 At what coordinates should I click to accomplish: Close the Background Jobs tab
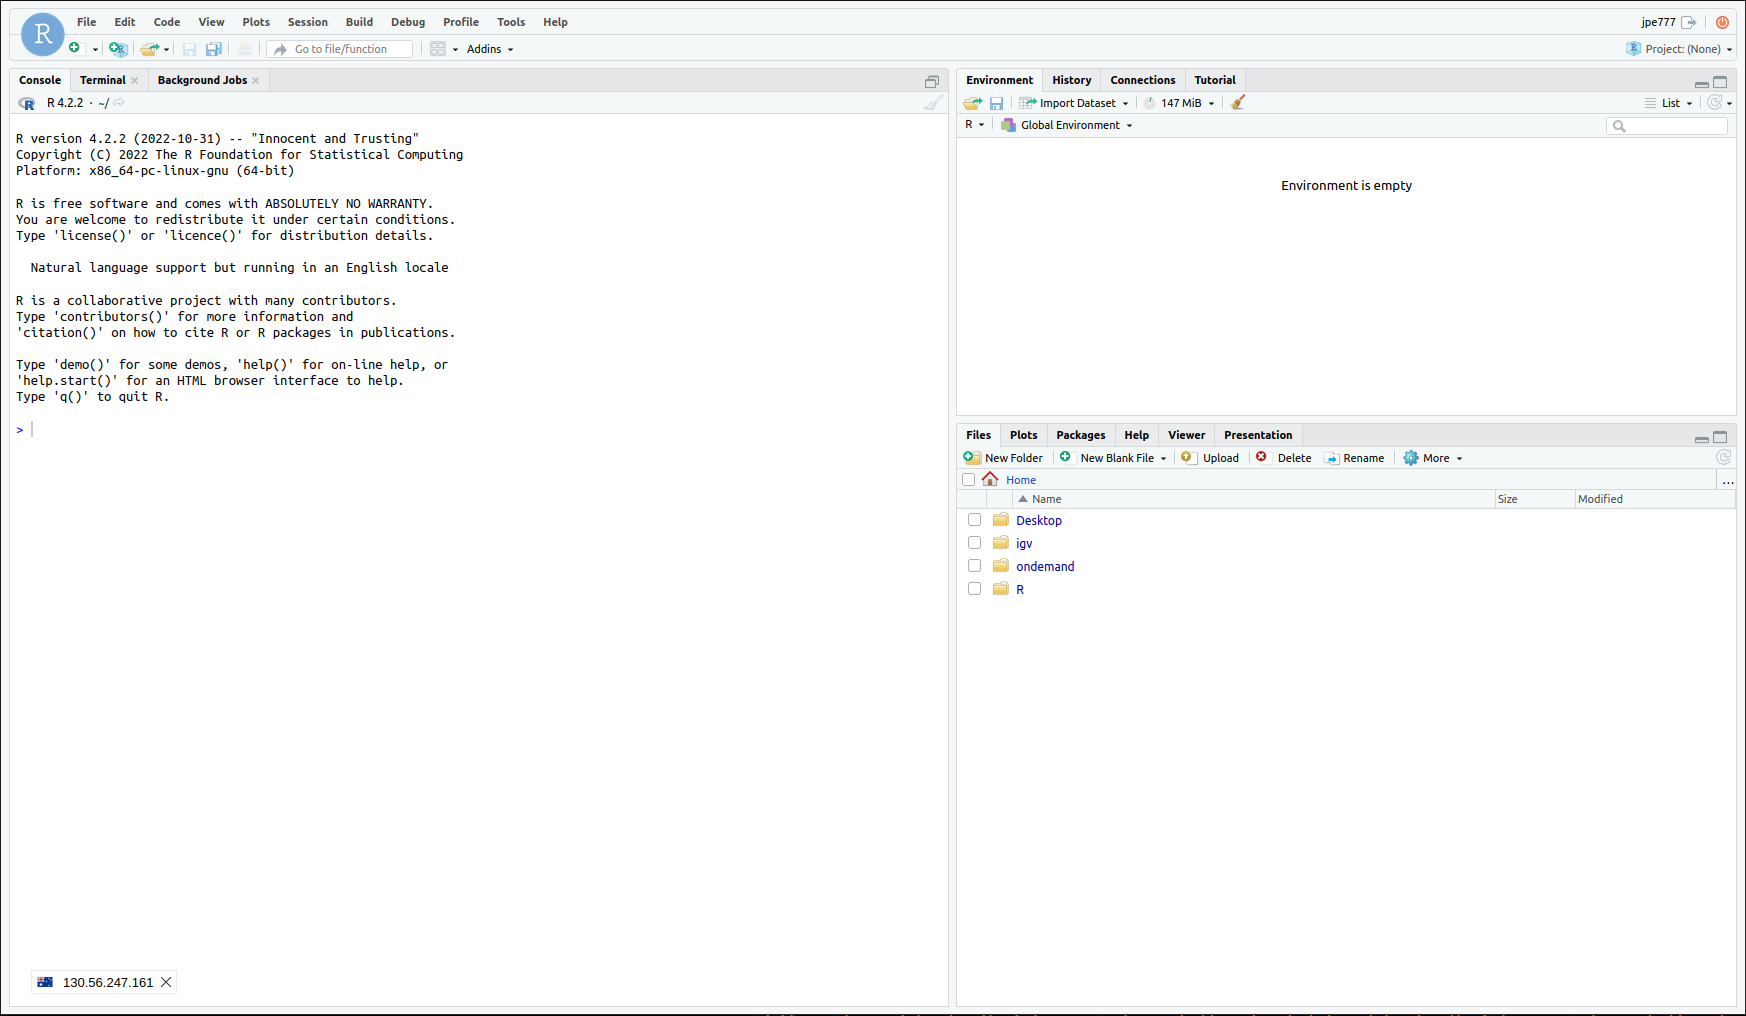pyautogui.click(x=256, y=81)
